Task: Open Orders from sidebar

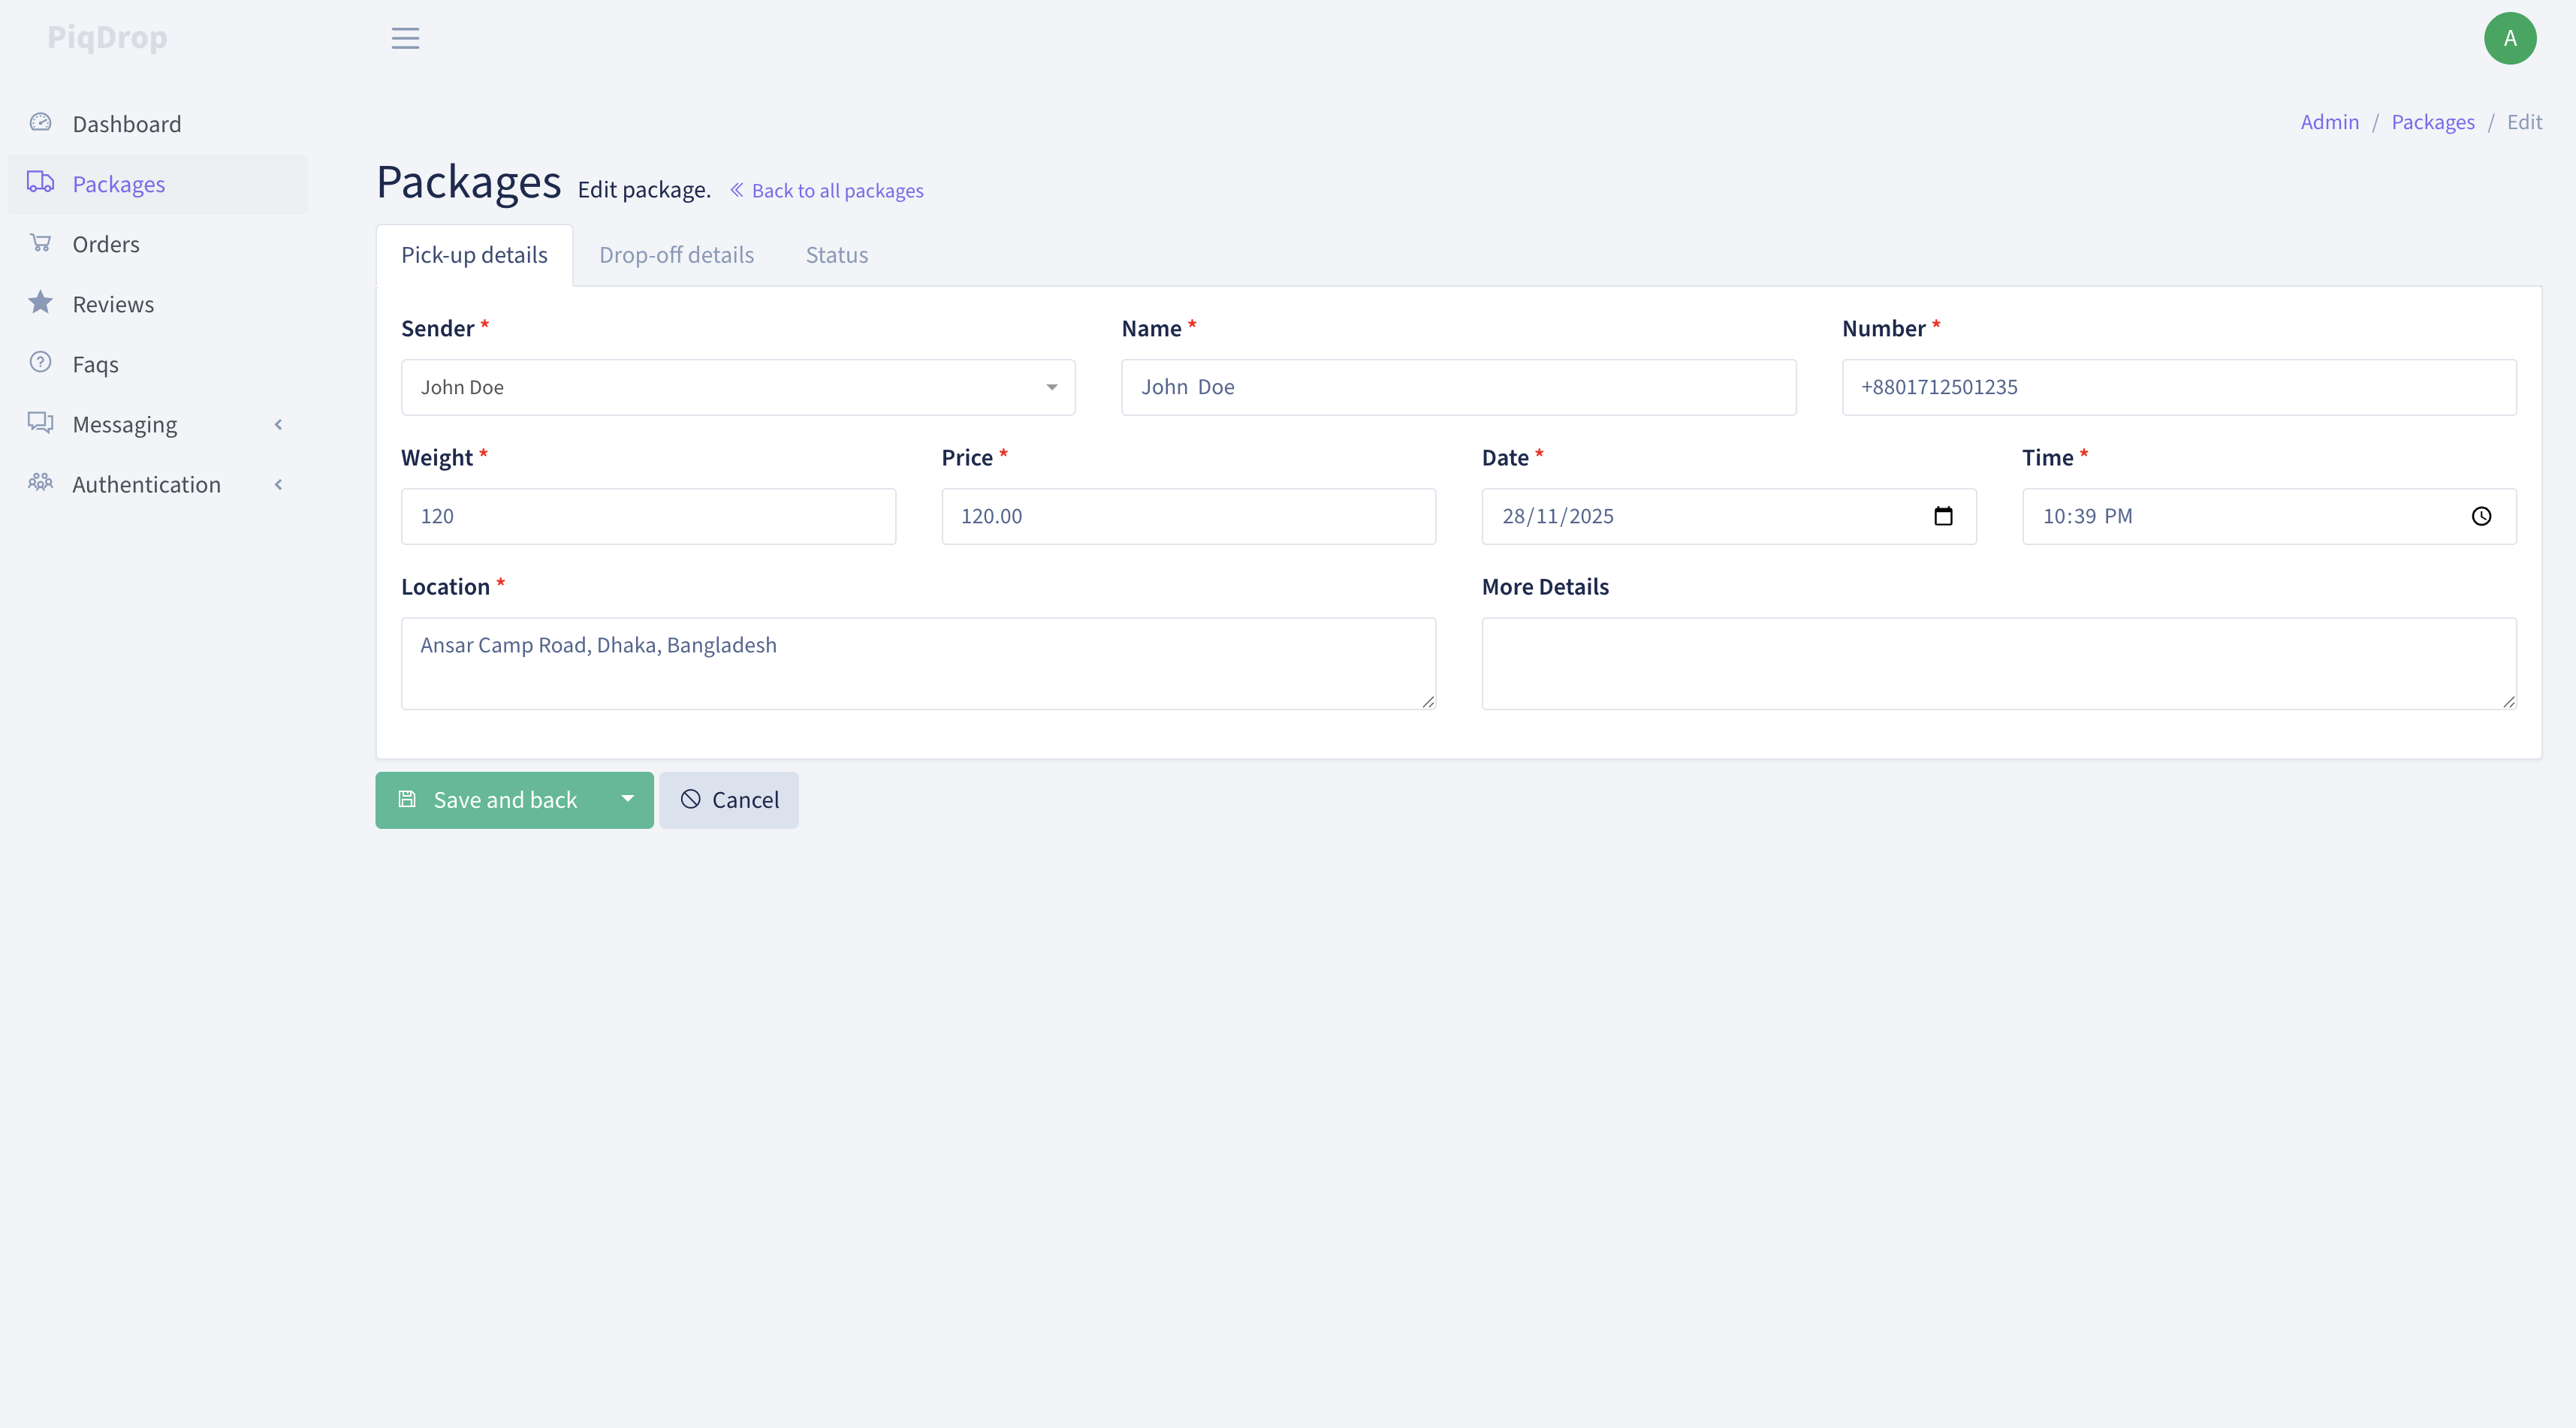Action: tap(158, 244)
